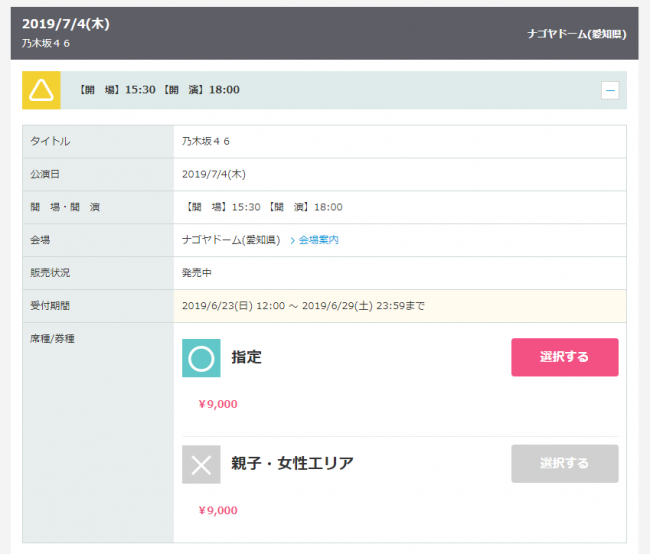Click ナゴヤドーム(愛知県) in the dark header

tap(577, 34)
